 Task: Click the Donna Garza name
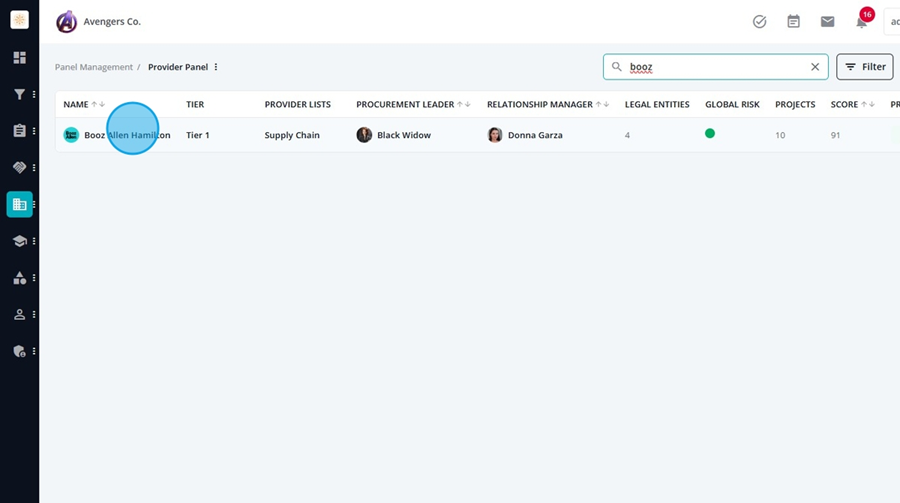[535, 135]
